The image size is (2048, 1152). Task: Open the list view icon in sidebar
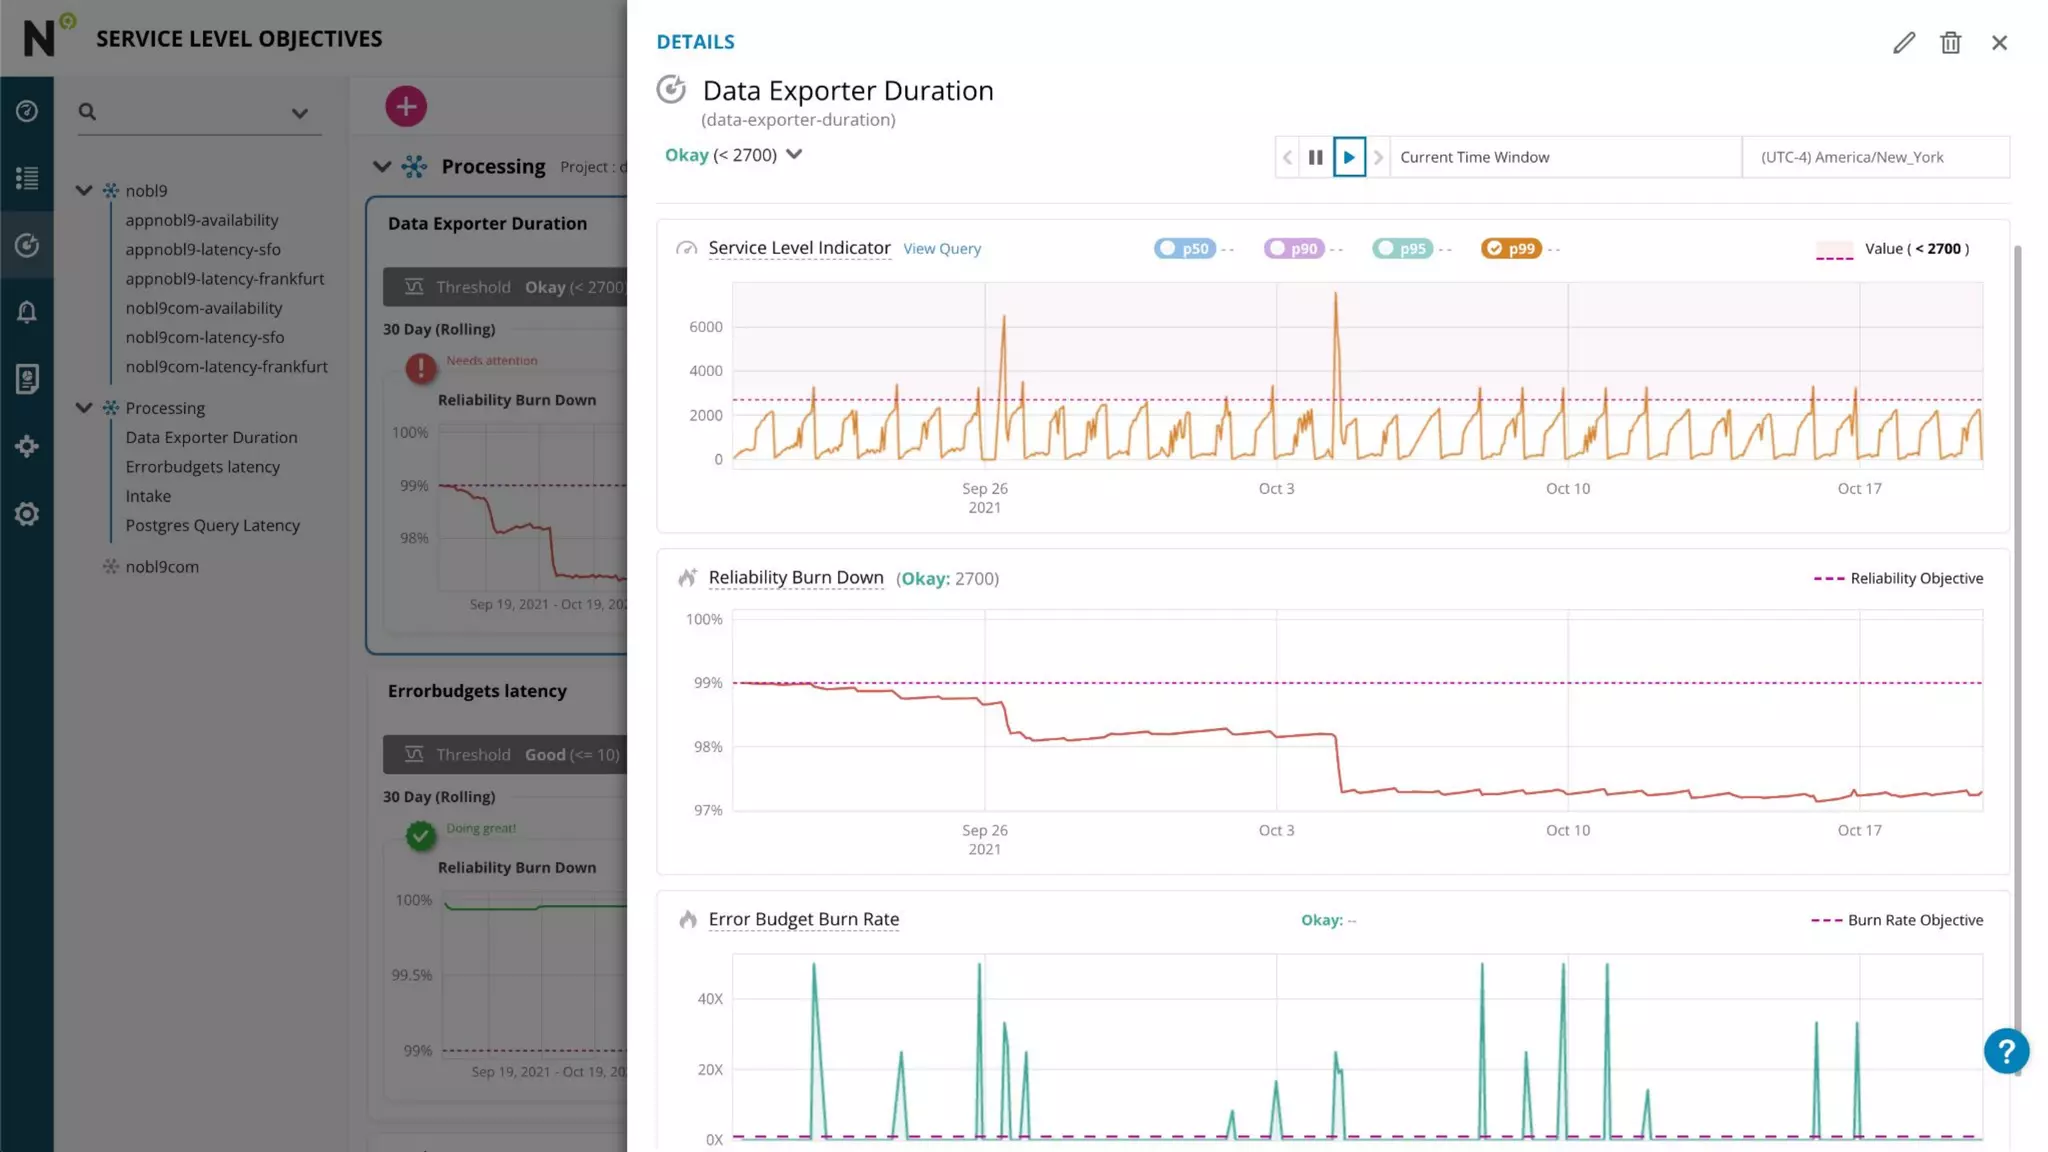click(x=27, y=178)
